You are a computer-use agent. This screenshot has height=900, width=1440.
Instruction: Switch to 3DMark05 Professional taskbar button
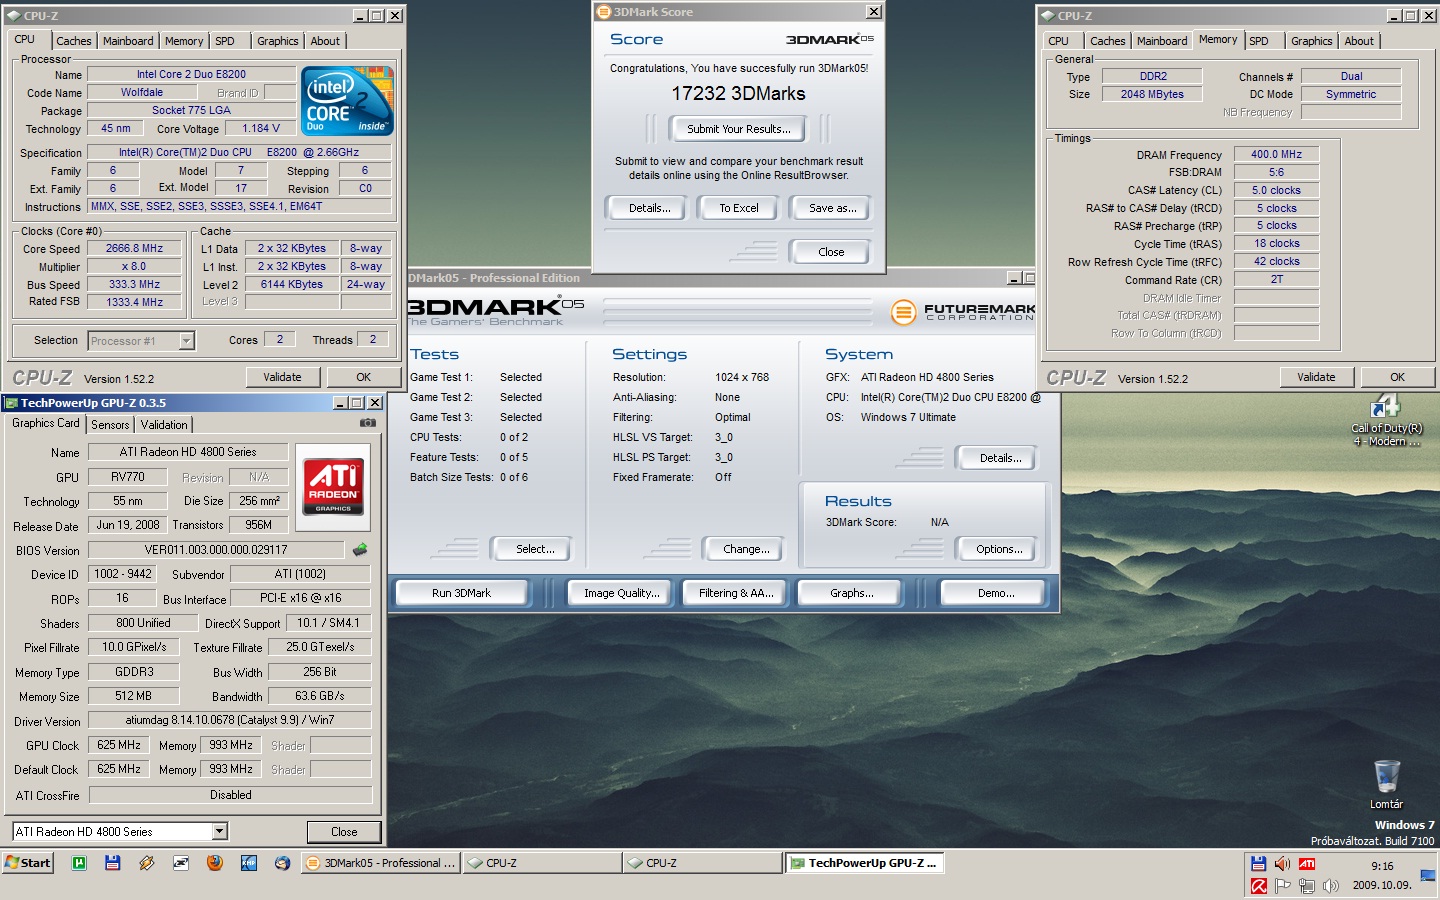click(381, 863)
